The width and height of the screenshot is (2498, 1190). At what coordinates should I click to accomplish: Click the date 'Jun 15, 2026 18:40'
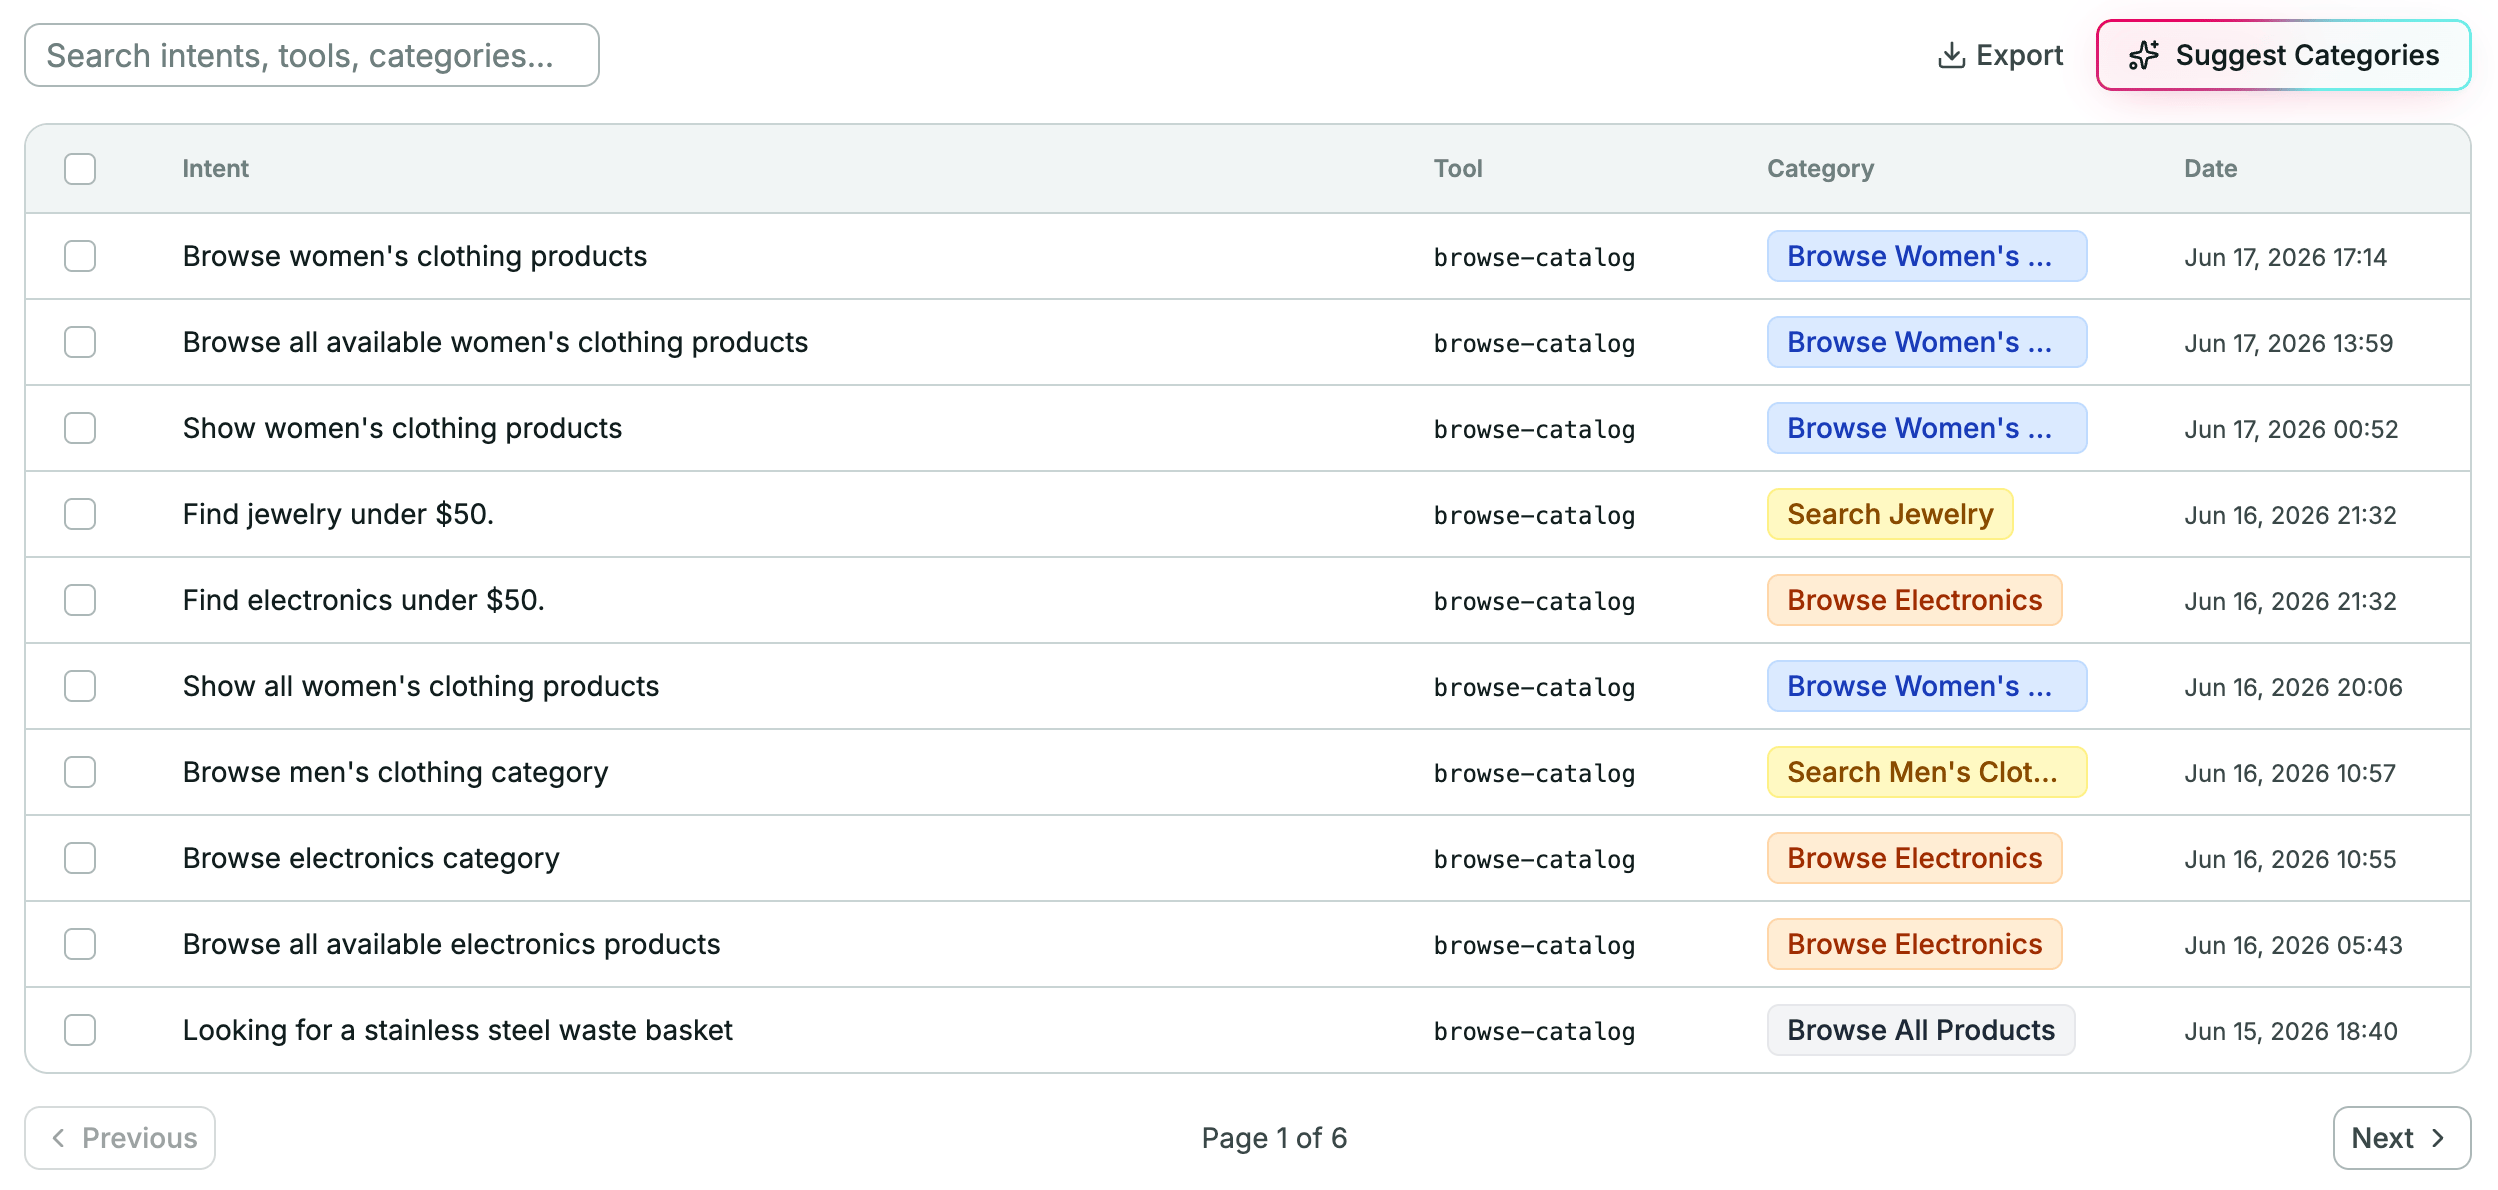click(x=2291, y=1032)
